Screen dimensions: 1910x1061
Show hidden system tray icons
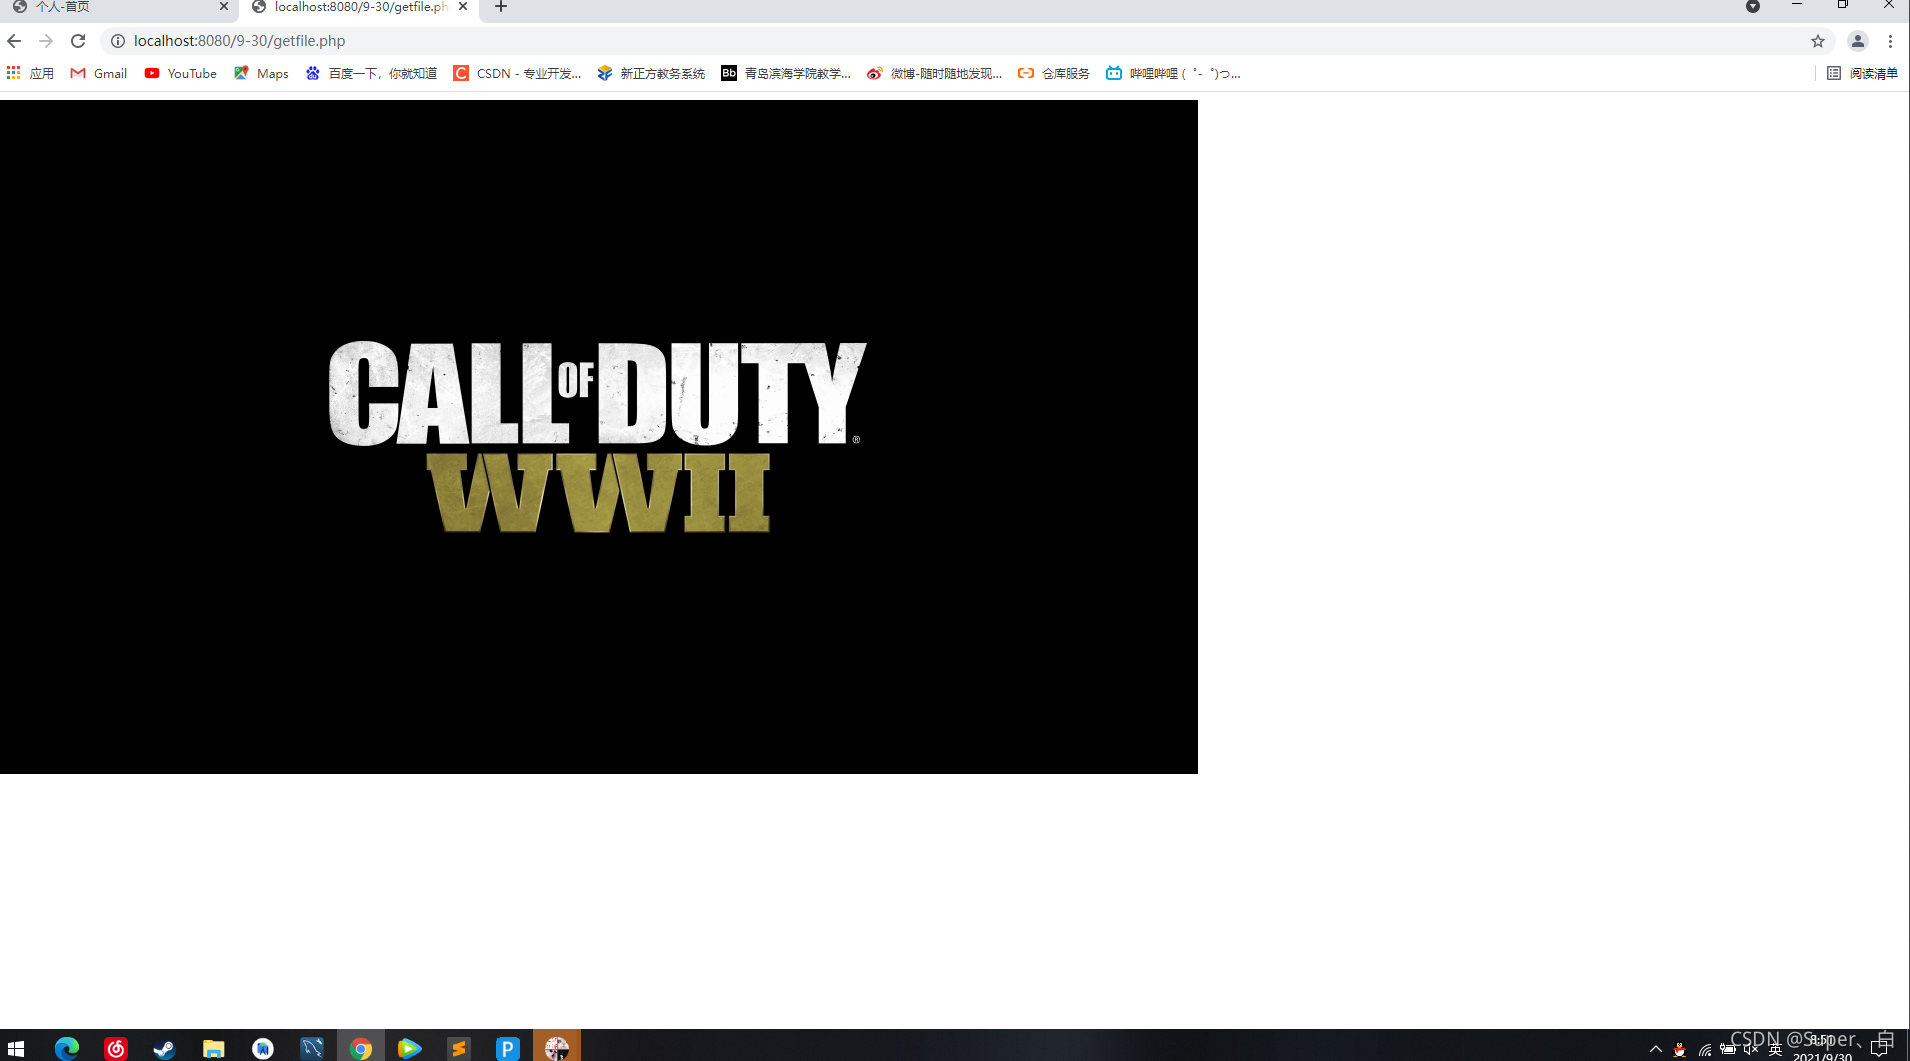pyautogui.click(x=1655, y=1049)
